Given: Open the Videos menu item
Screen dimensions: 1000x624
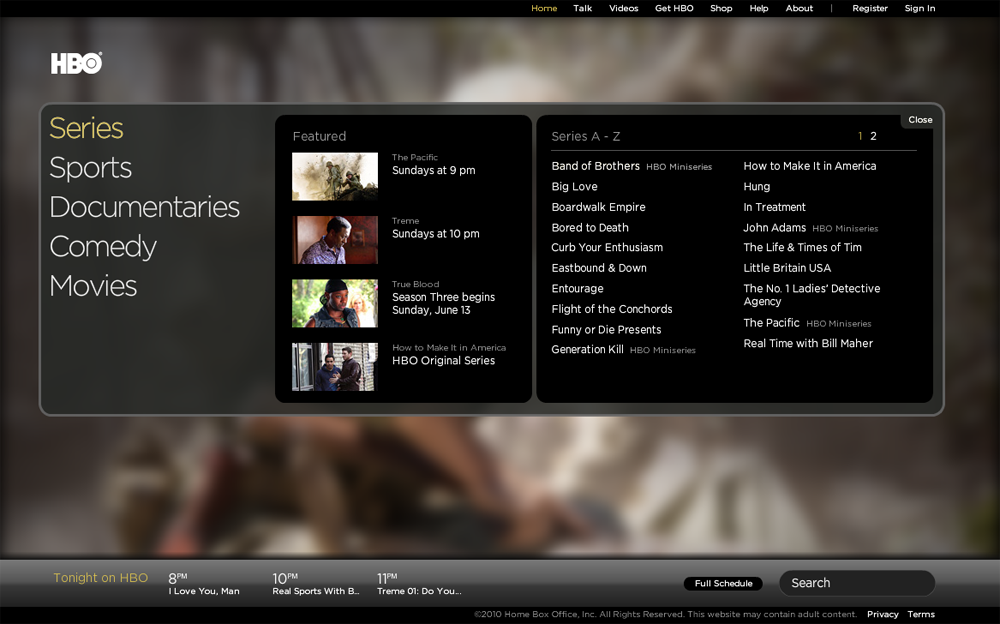Looking at the screenshot, I should coord(623,8).
